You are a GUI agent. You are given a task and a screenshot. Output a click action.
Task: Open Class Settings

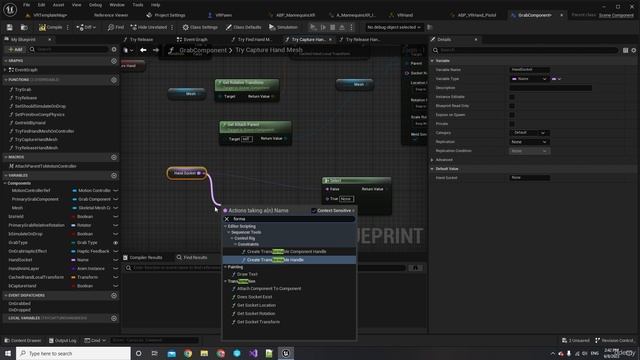pyautogui.click(x=200, y=27)
